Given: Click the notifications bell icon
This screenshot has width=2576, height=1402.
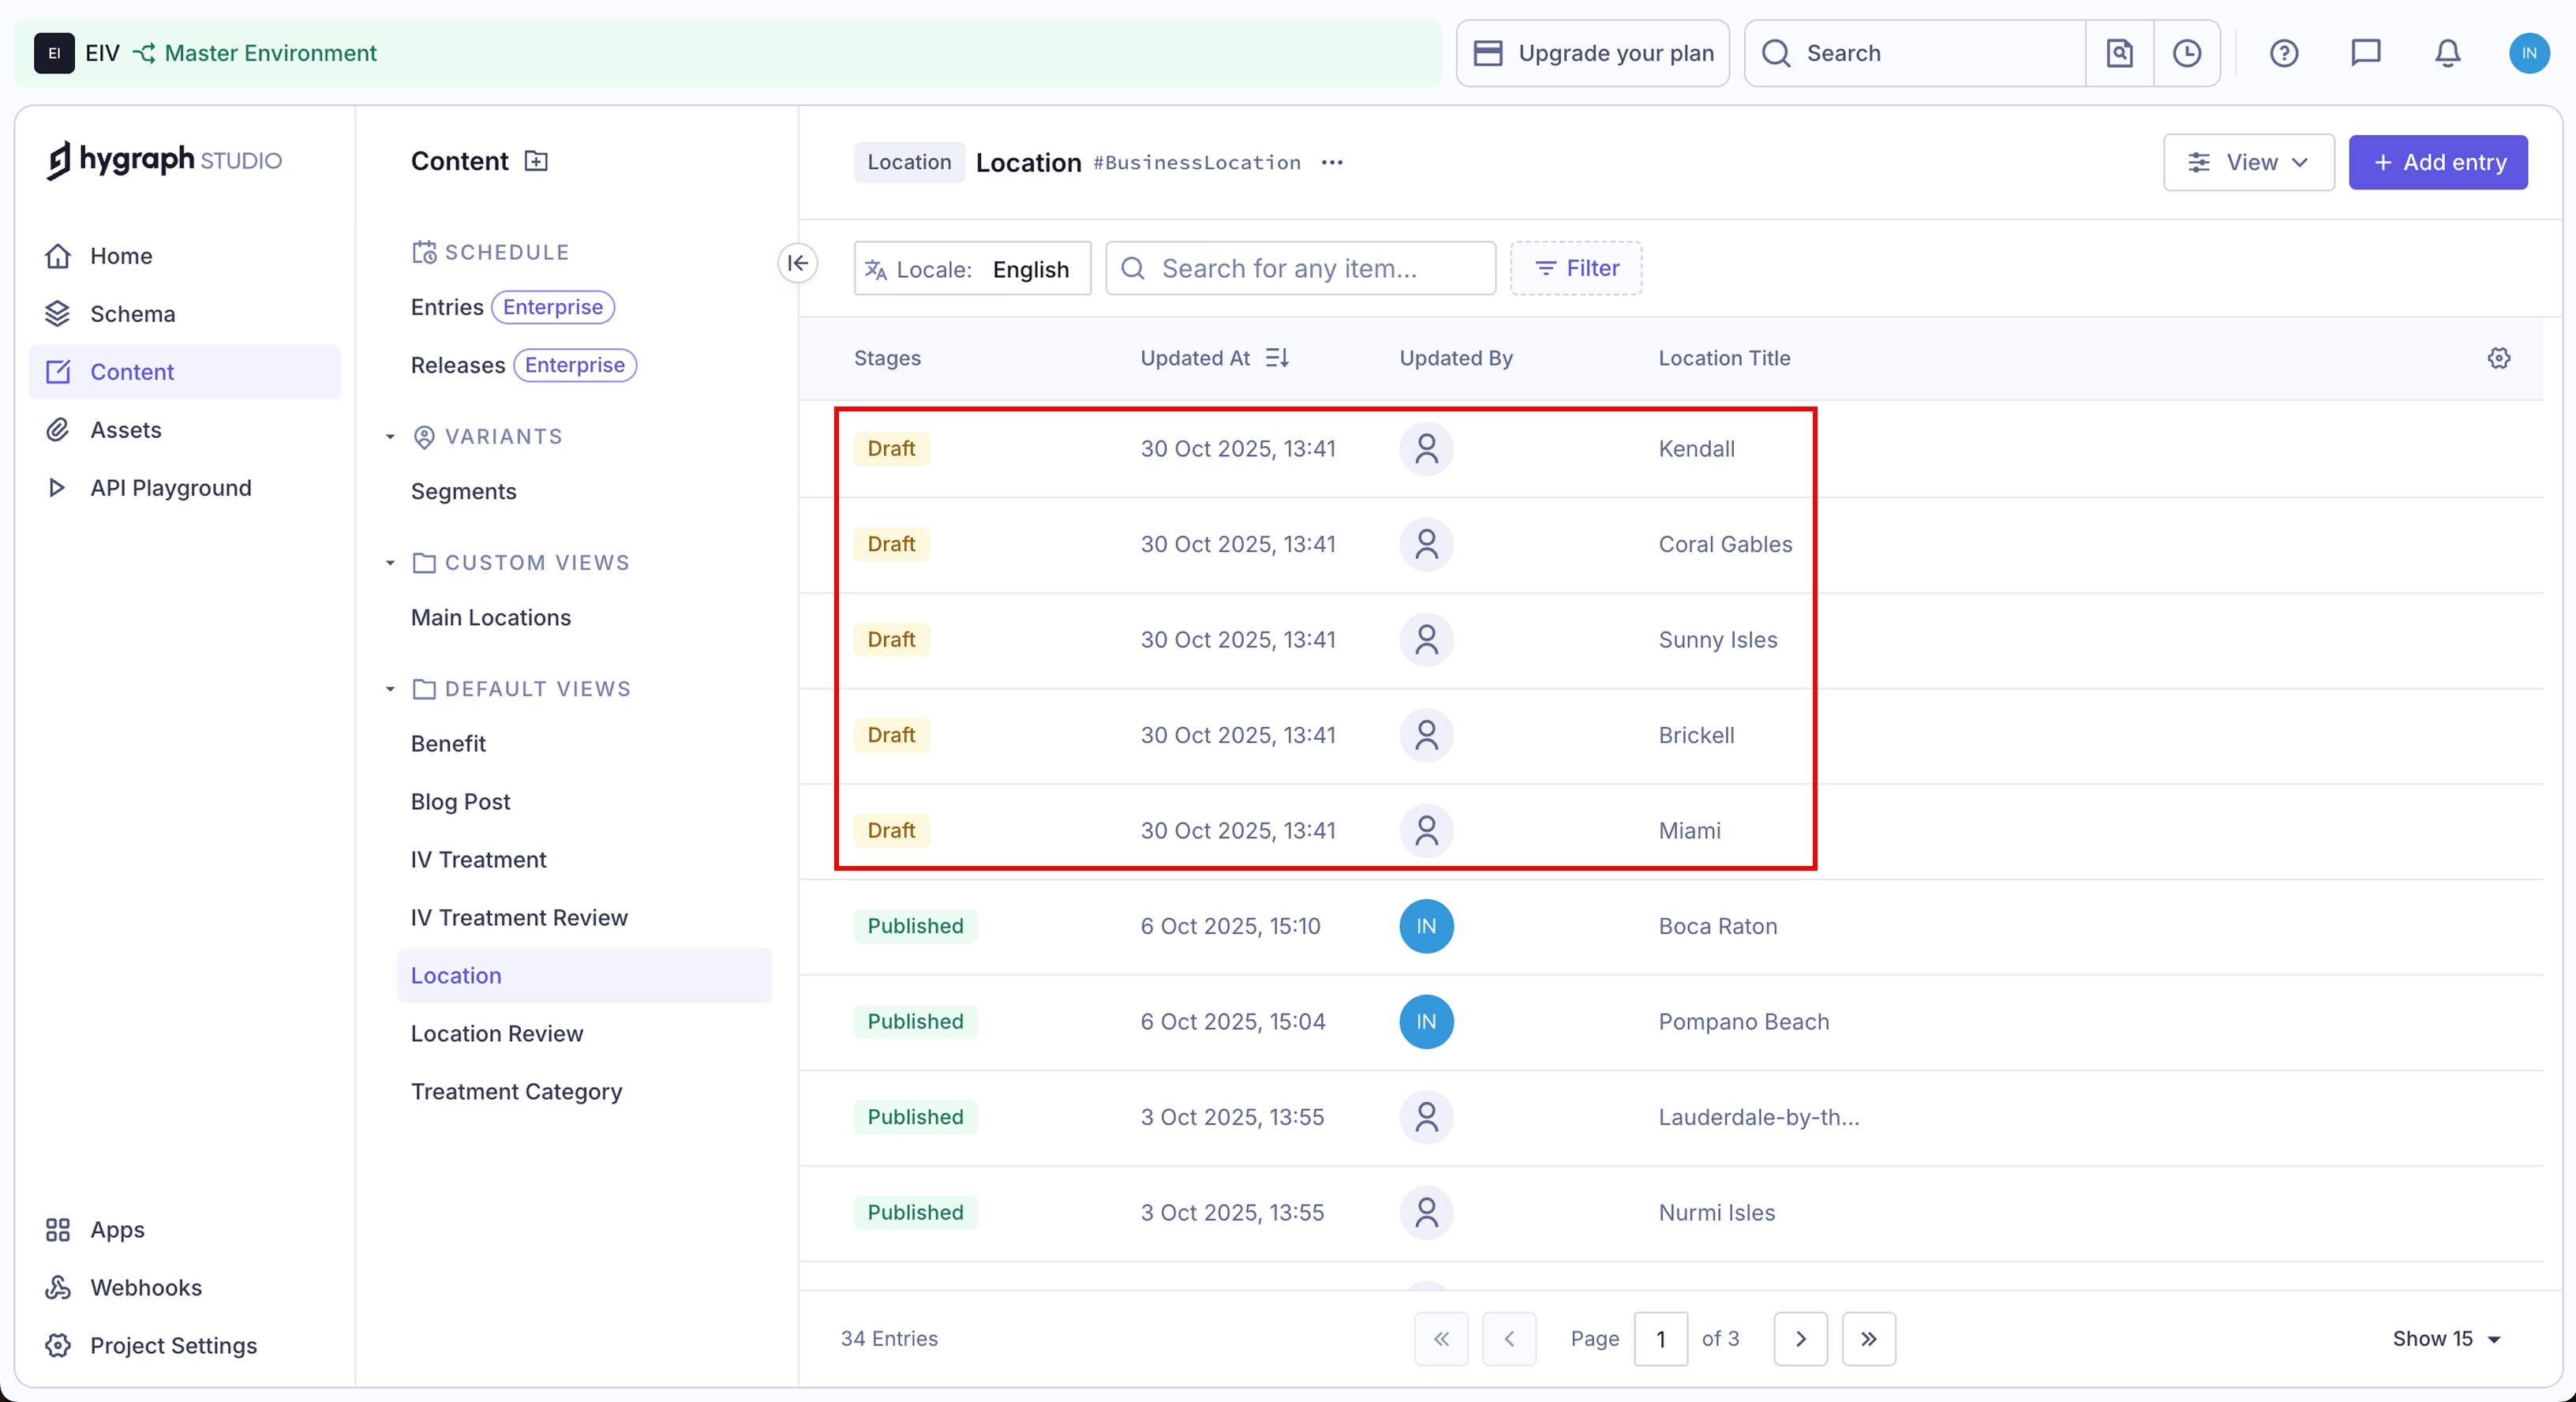Looking at the screenshot, I should [2447, 53].
